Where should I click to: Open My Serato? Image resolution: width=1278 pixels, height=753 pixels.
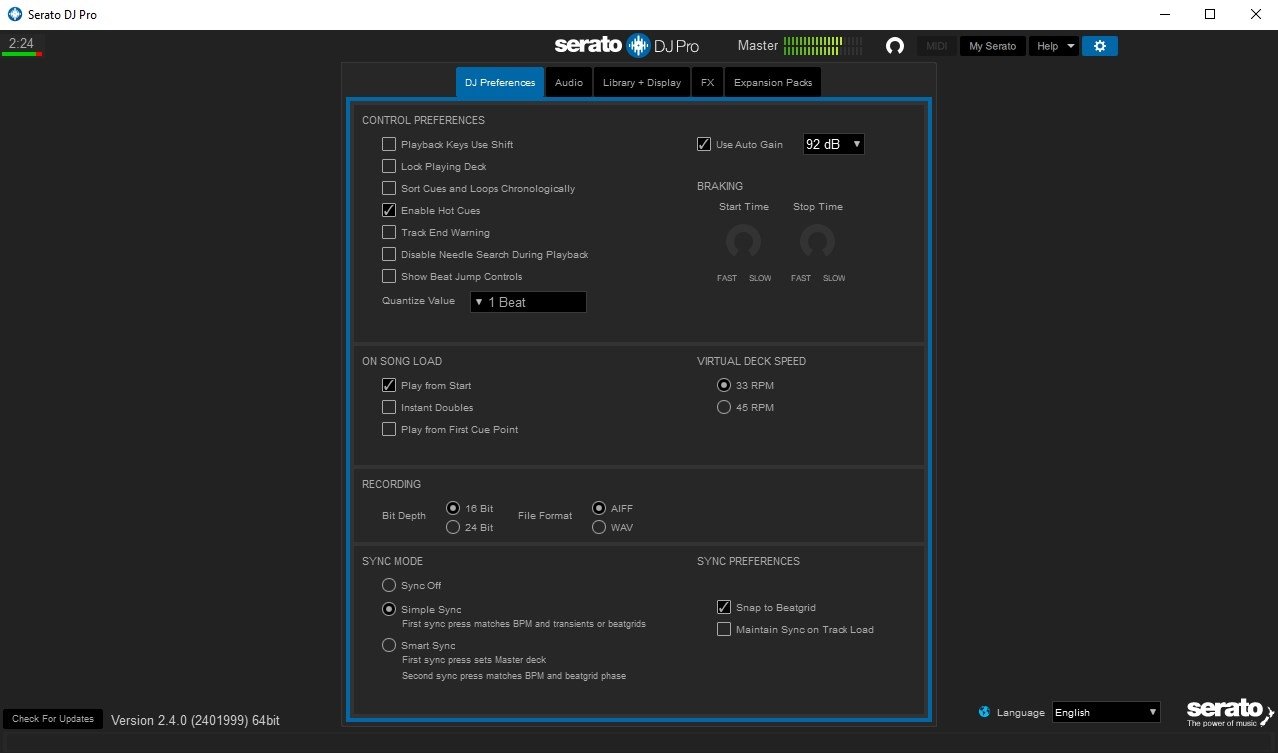992,46
